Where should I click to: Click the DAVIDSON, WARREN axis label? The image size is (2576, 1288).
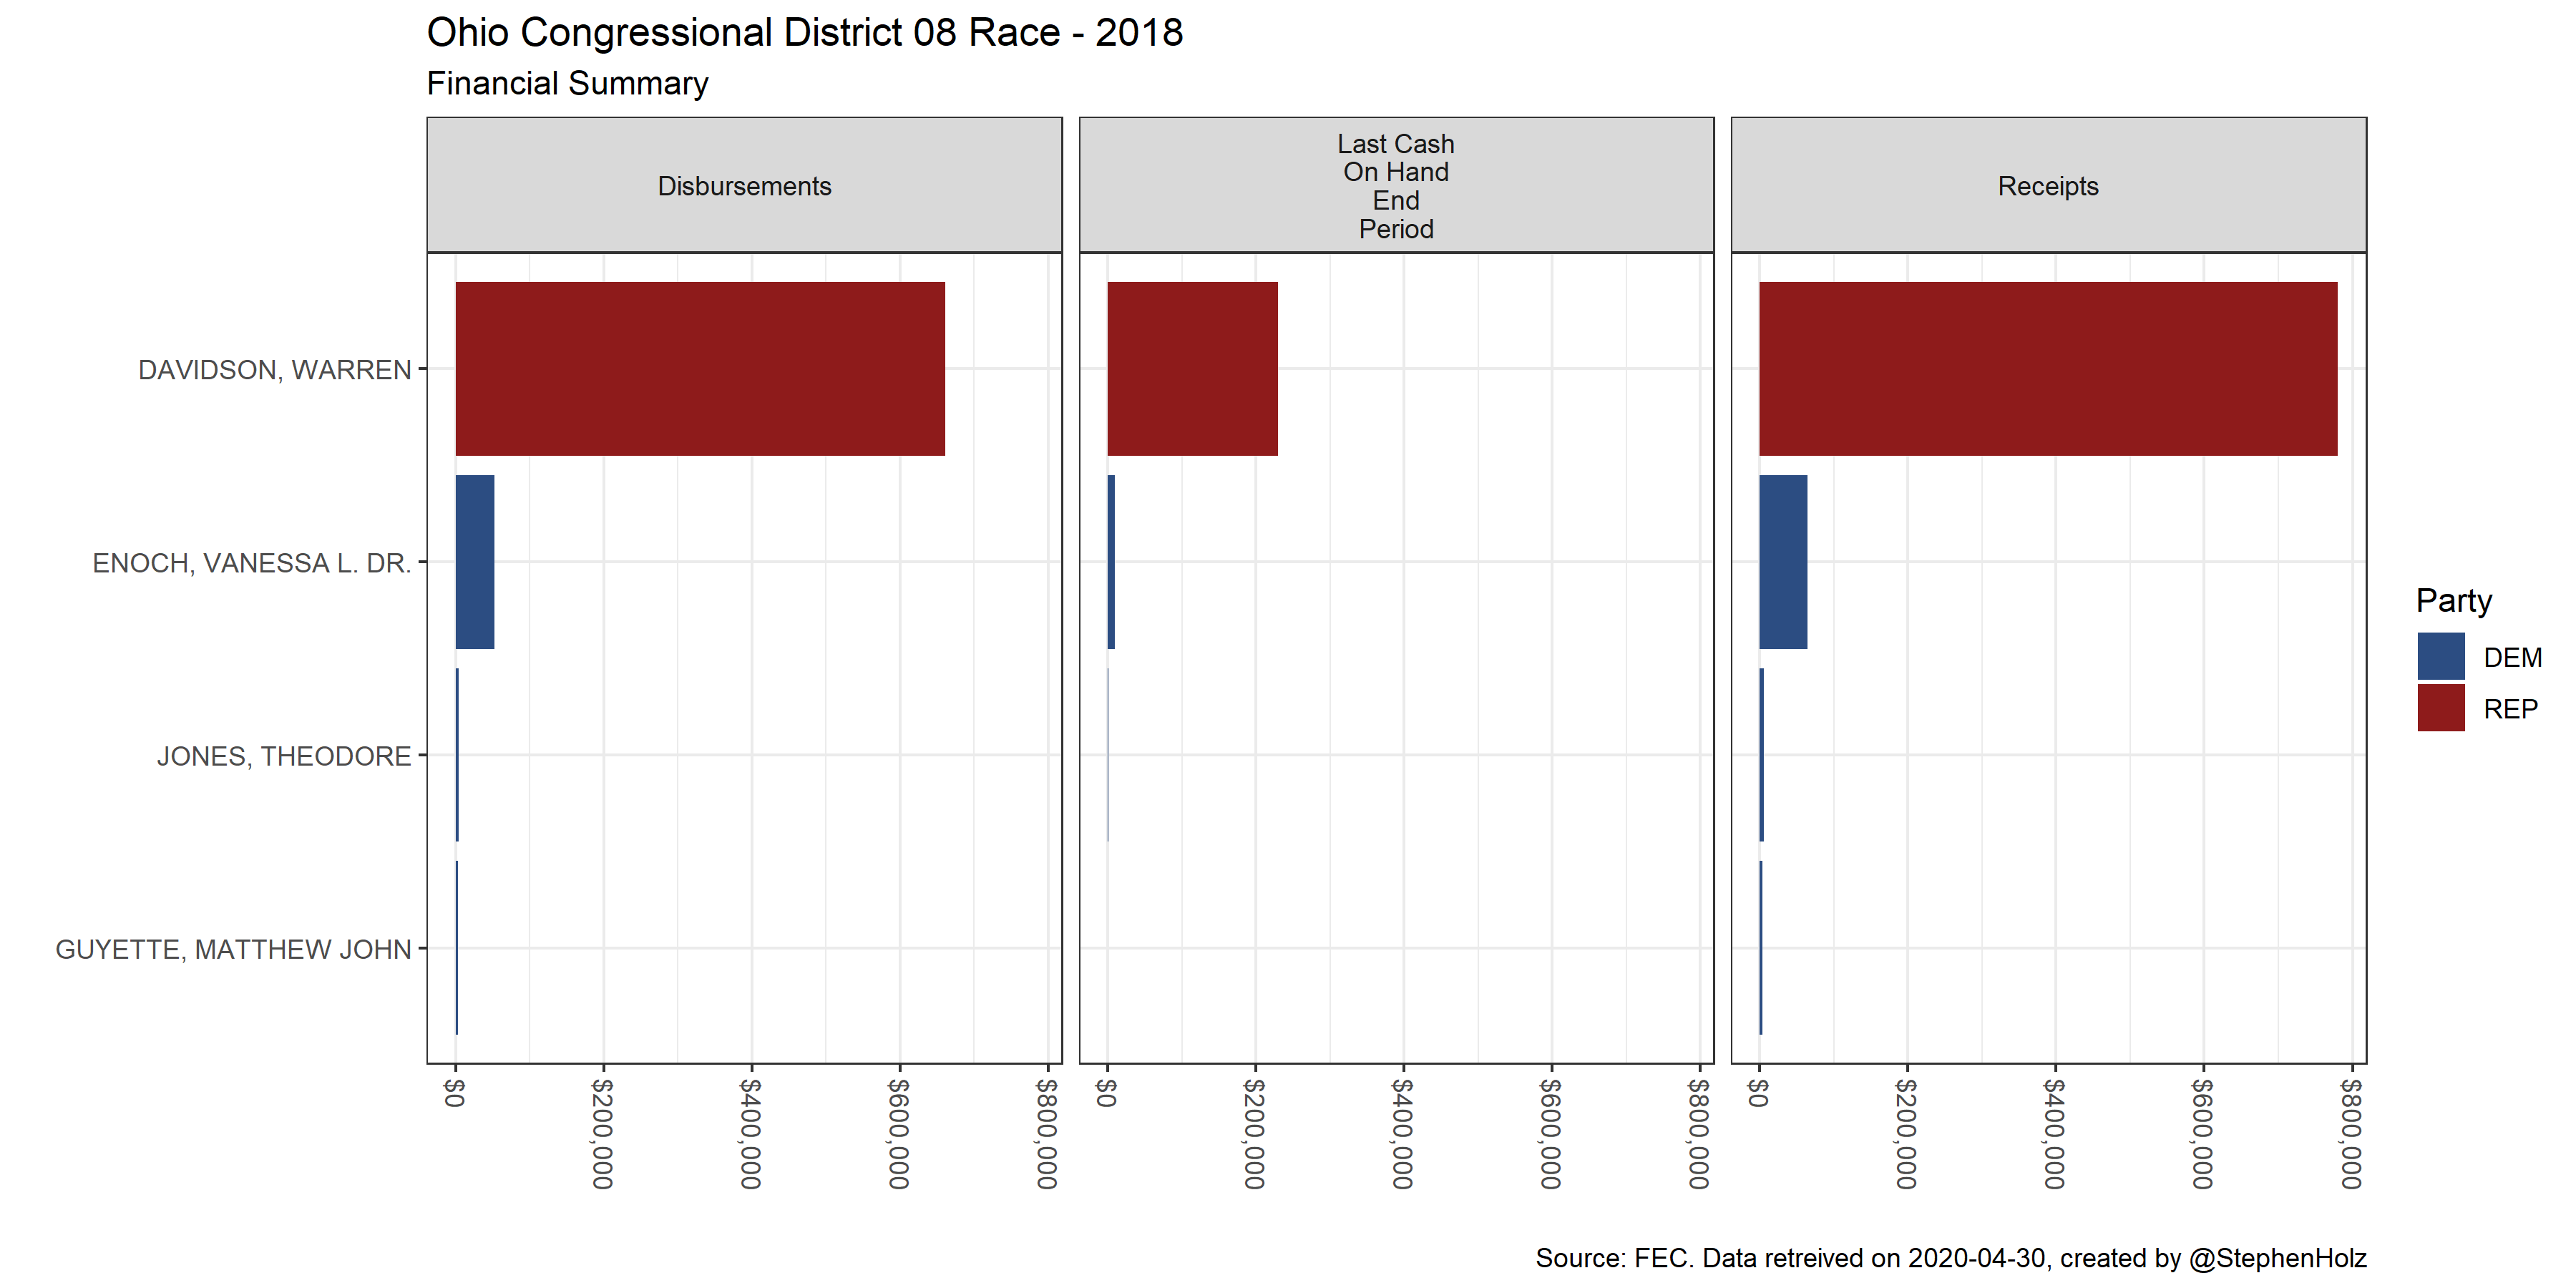click(275, 370)
